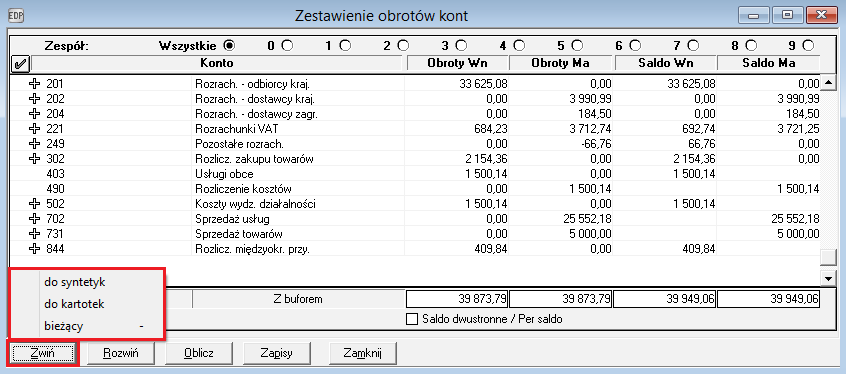Click the Obroty Wn total 39 873,79 box
The width and height of the screenshot is (846, 374).
point(458,299)
